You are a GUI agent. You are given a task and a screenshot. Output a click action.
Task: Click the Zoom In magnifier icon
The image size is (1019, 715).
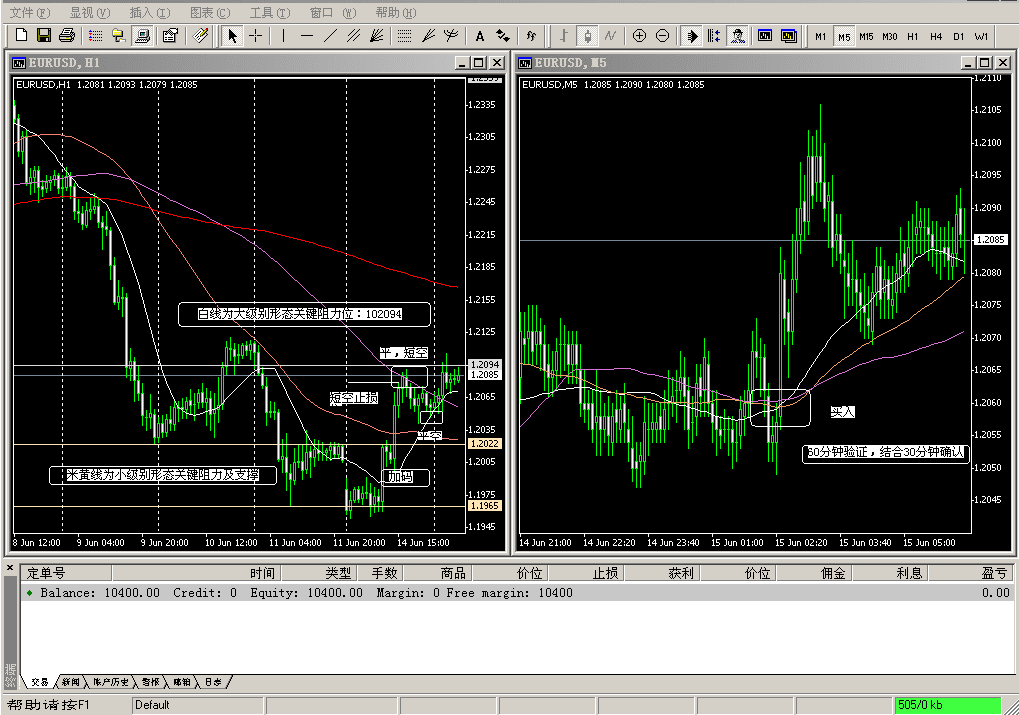pos(639,36)
